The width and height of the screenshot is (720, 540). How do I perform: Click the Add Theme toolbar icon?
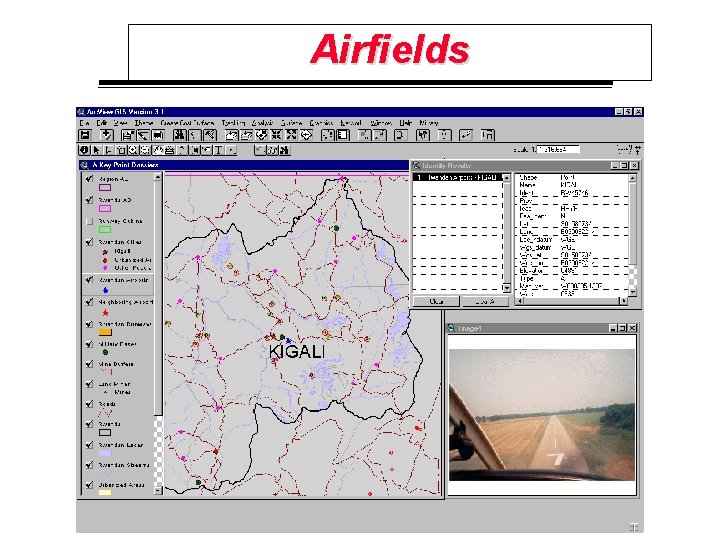click(107, 135)
